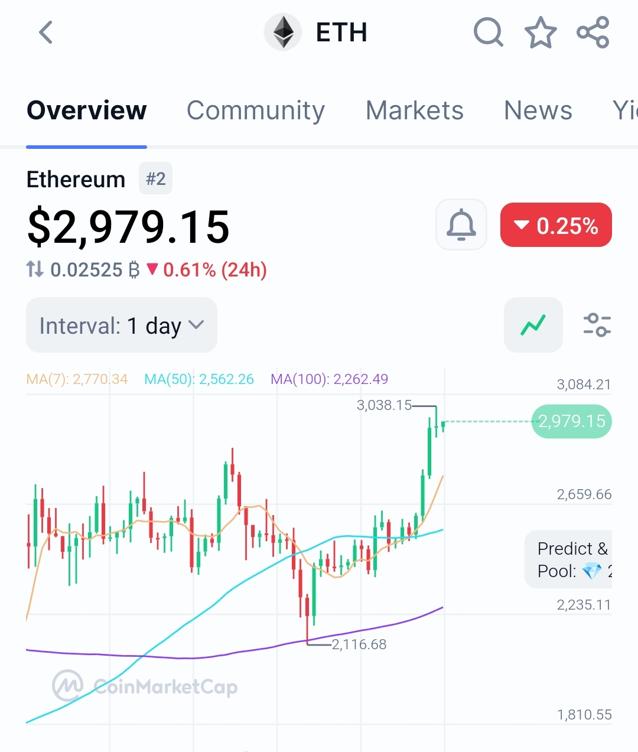Viewport: 638px width, 752px height.
Task: Tap the #2 rank badge
Action: (x=155, y=180)
